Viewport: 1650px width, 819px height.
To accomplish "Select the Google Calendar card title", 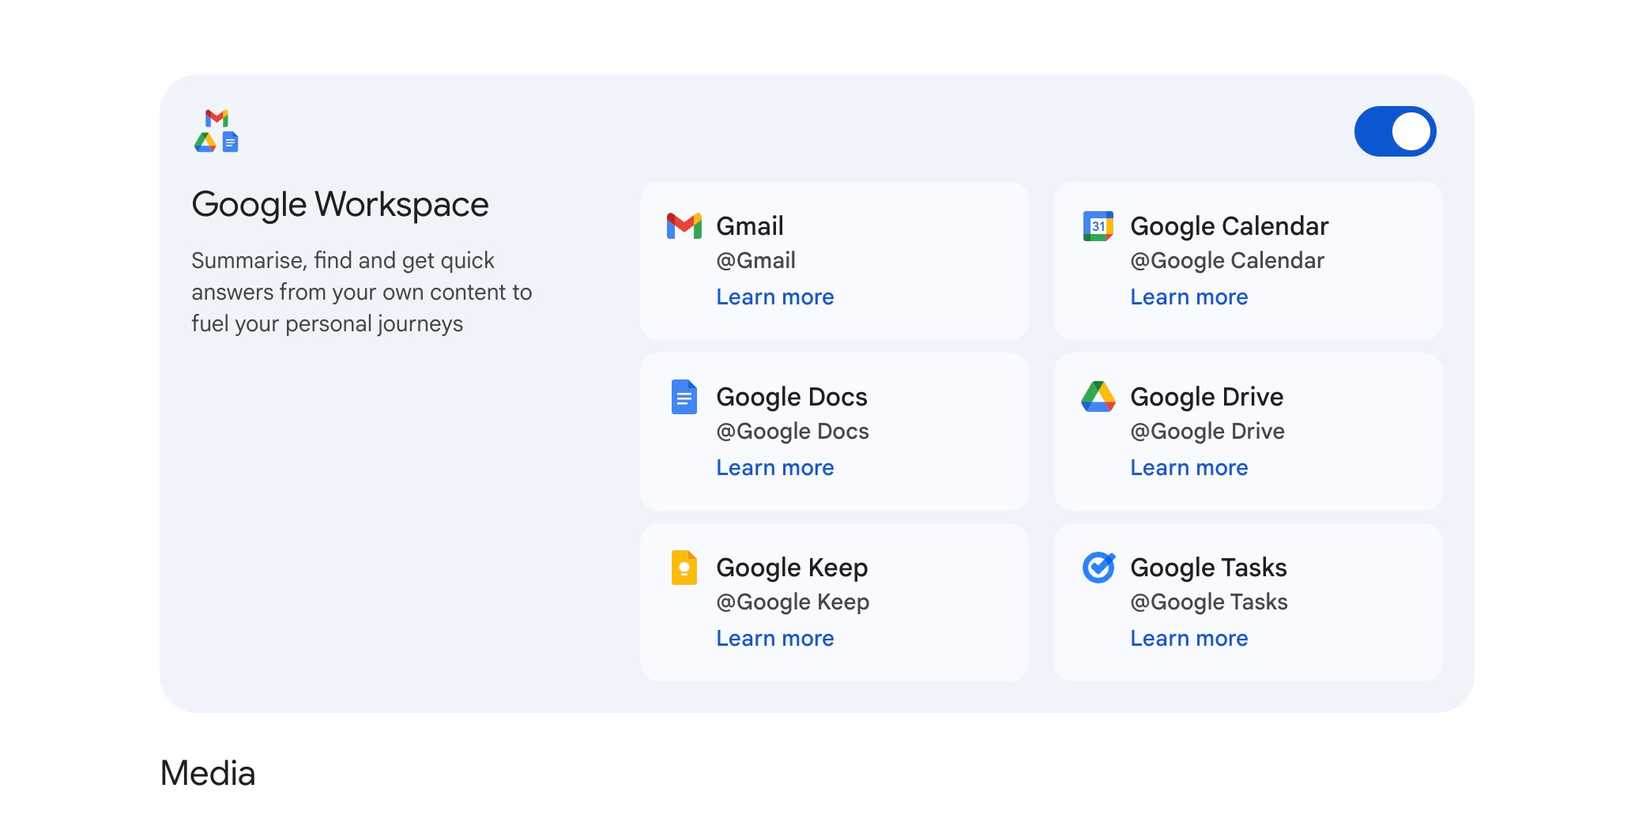I will [x=1229, y=226].
